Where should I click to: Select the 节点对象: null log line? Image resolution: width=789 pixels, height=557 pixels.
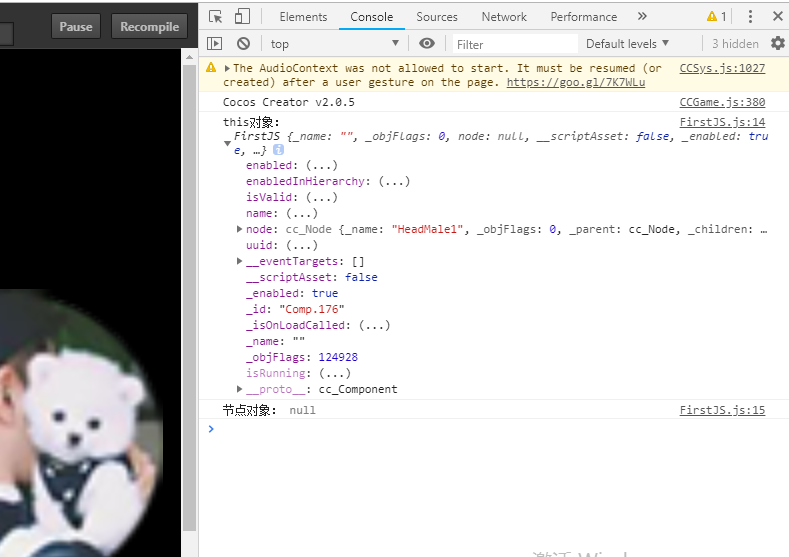(269, 410)
